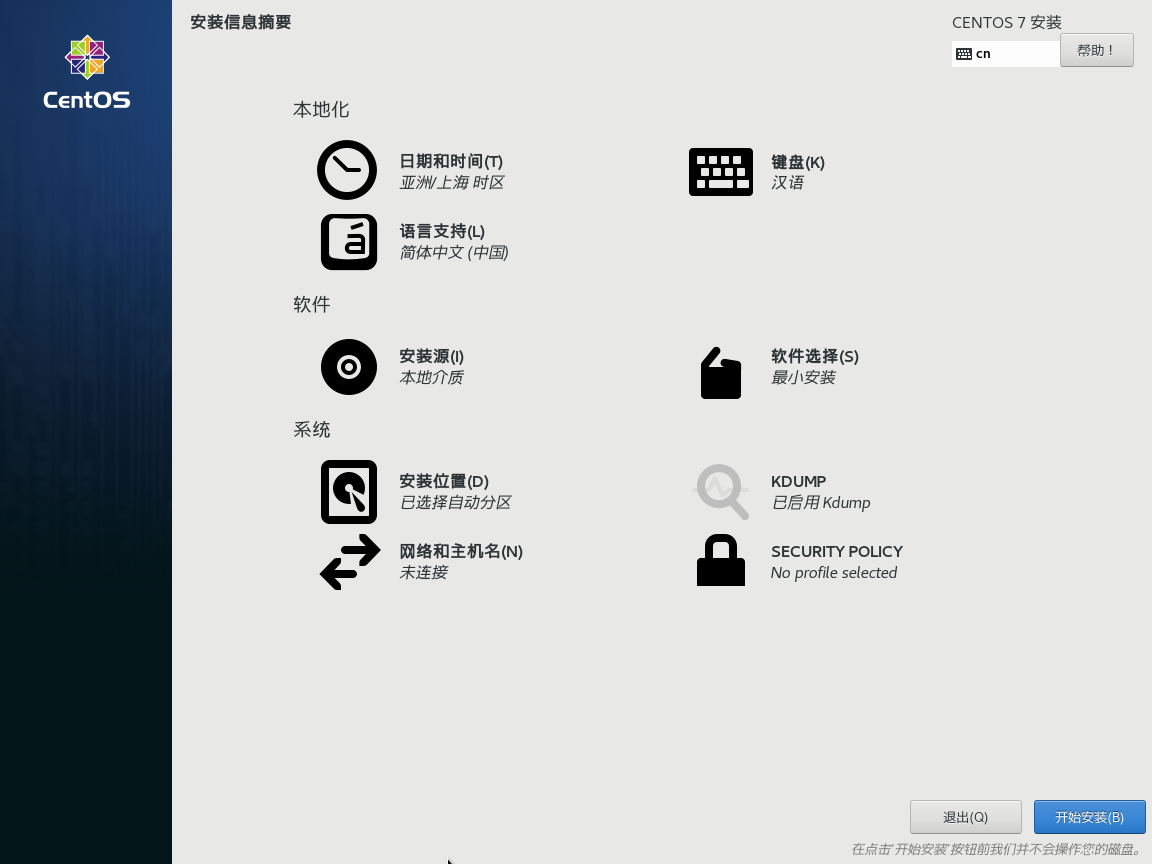Click the 帮助! help button

(1096, 50)
